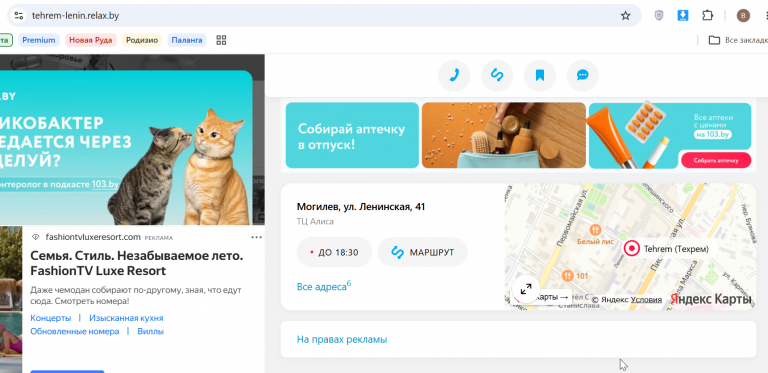The image size is (768, 373).
Task: Open the browser extensions puzzle icon
Action: (x=707, y=16)
